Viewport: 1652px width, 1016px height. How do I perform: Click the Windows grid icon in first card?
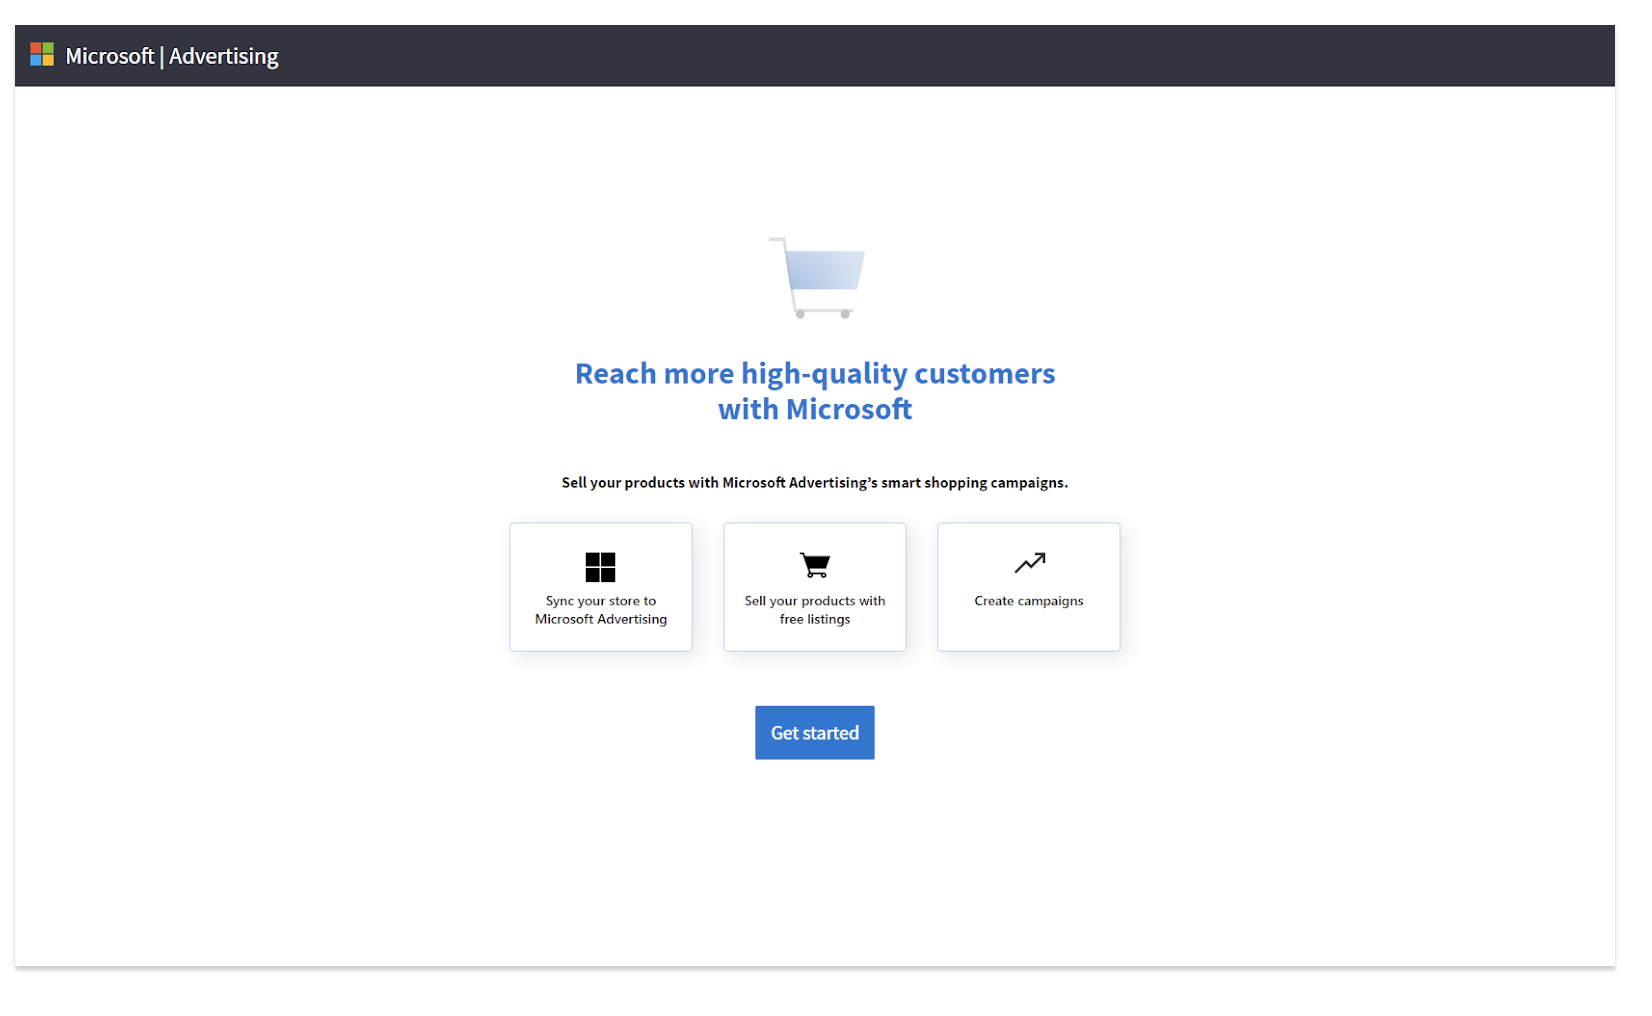(x=600, y=567)
